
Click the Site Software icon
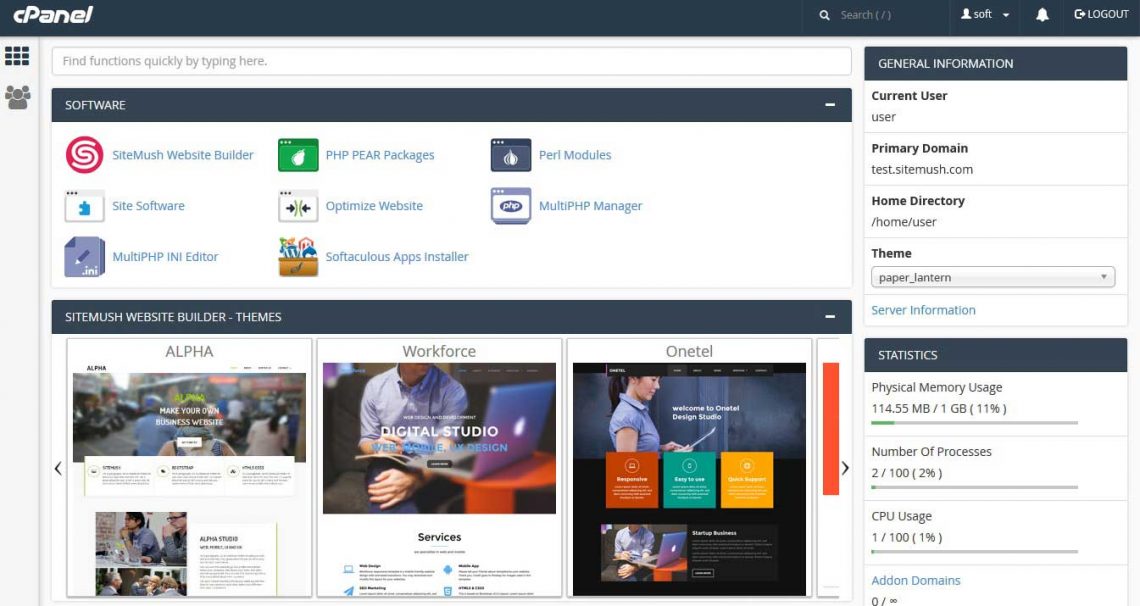pos(84,206)
